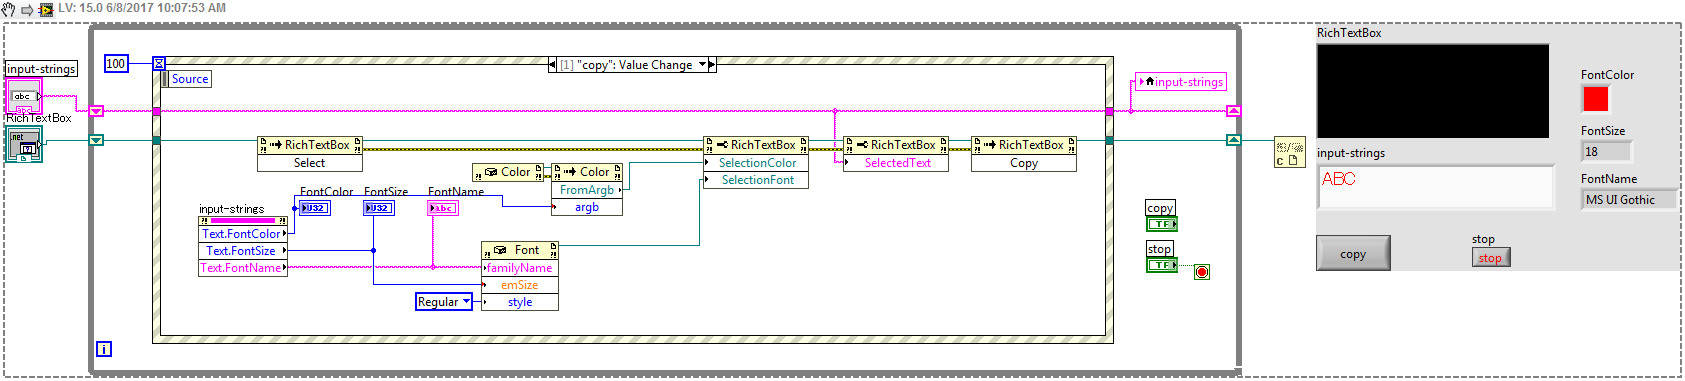Click the FontName string indicator terminal
Image resolution: width=1685 pixels, height=381 pixels.
tap(443, 208)
